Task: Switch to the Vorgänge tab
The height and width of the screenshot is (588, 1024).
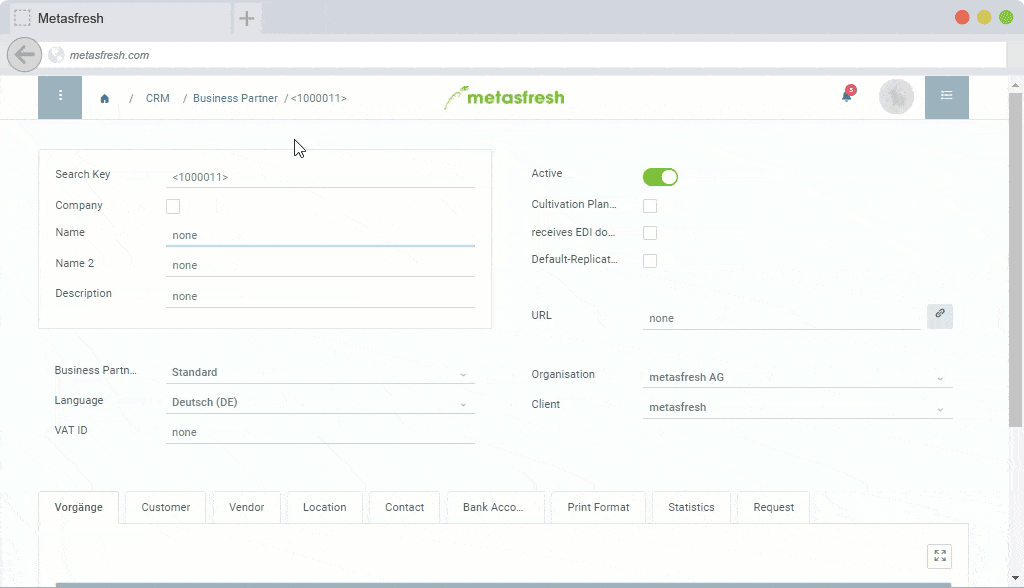Action: [x=78, y=508]
